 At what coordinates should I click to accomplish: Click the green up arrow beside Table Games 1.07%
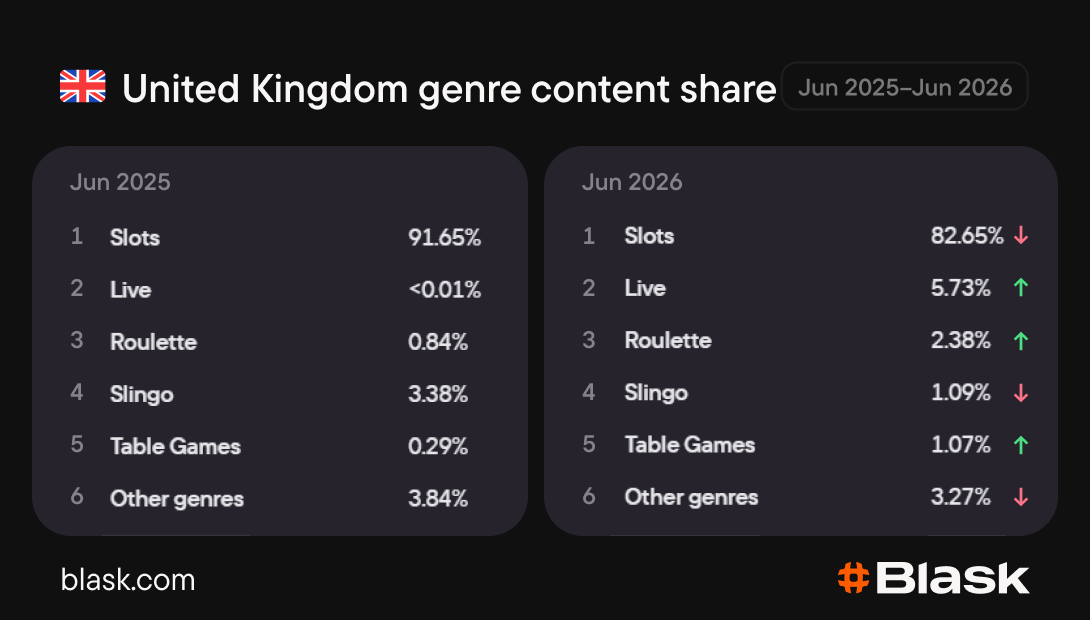pyautogui.click(x=1020, y=445)
